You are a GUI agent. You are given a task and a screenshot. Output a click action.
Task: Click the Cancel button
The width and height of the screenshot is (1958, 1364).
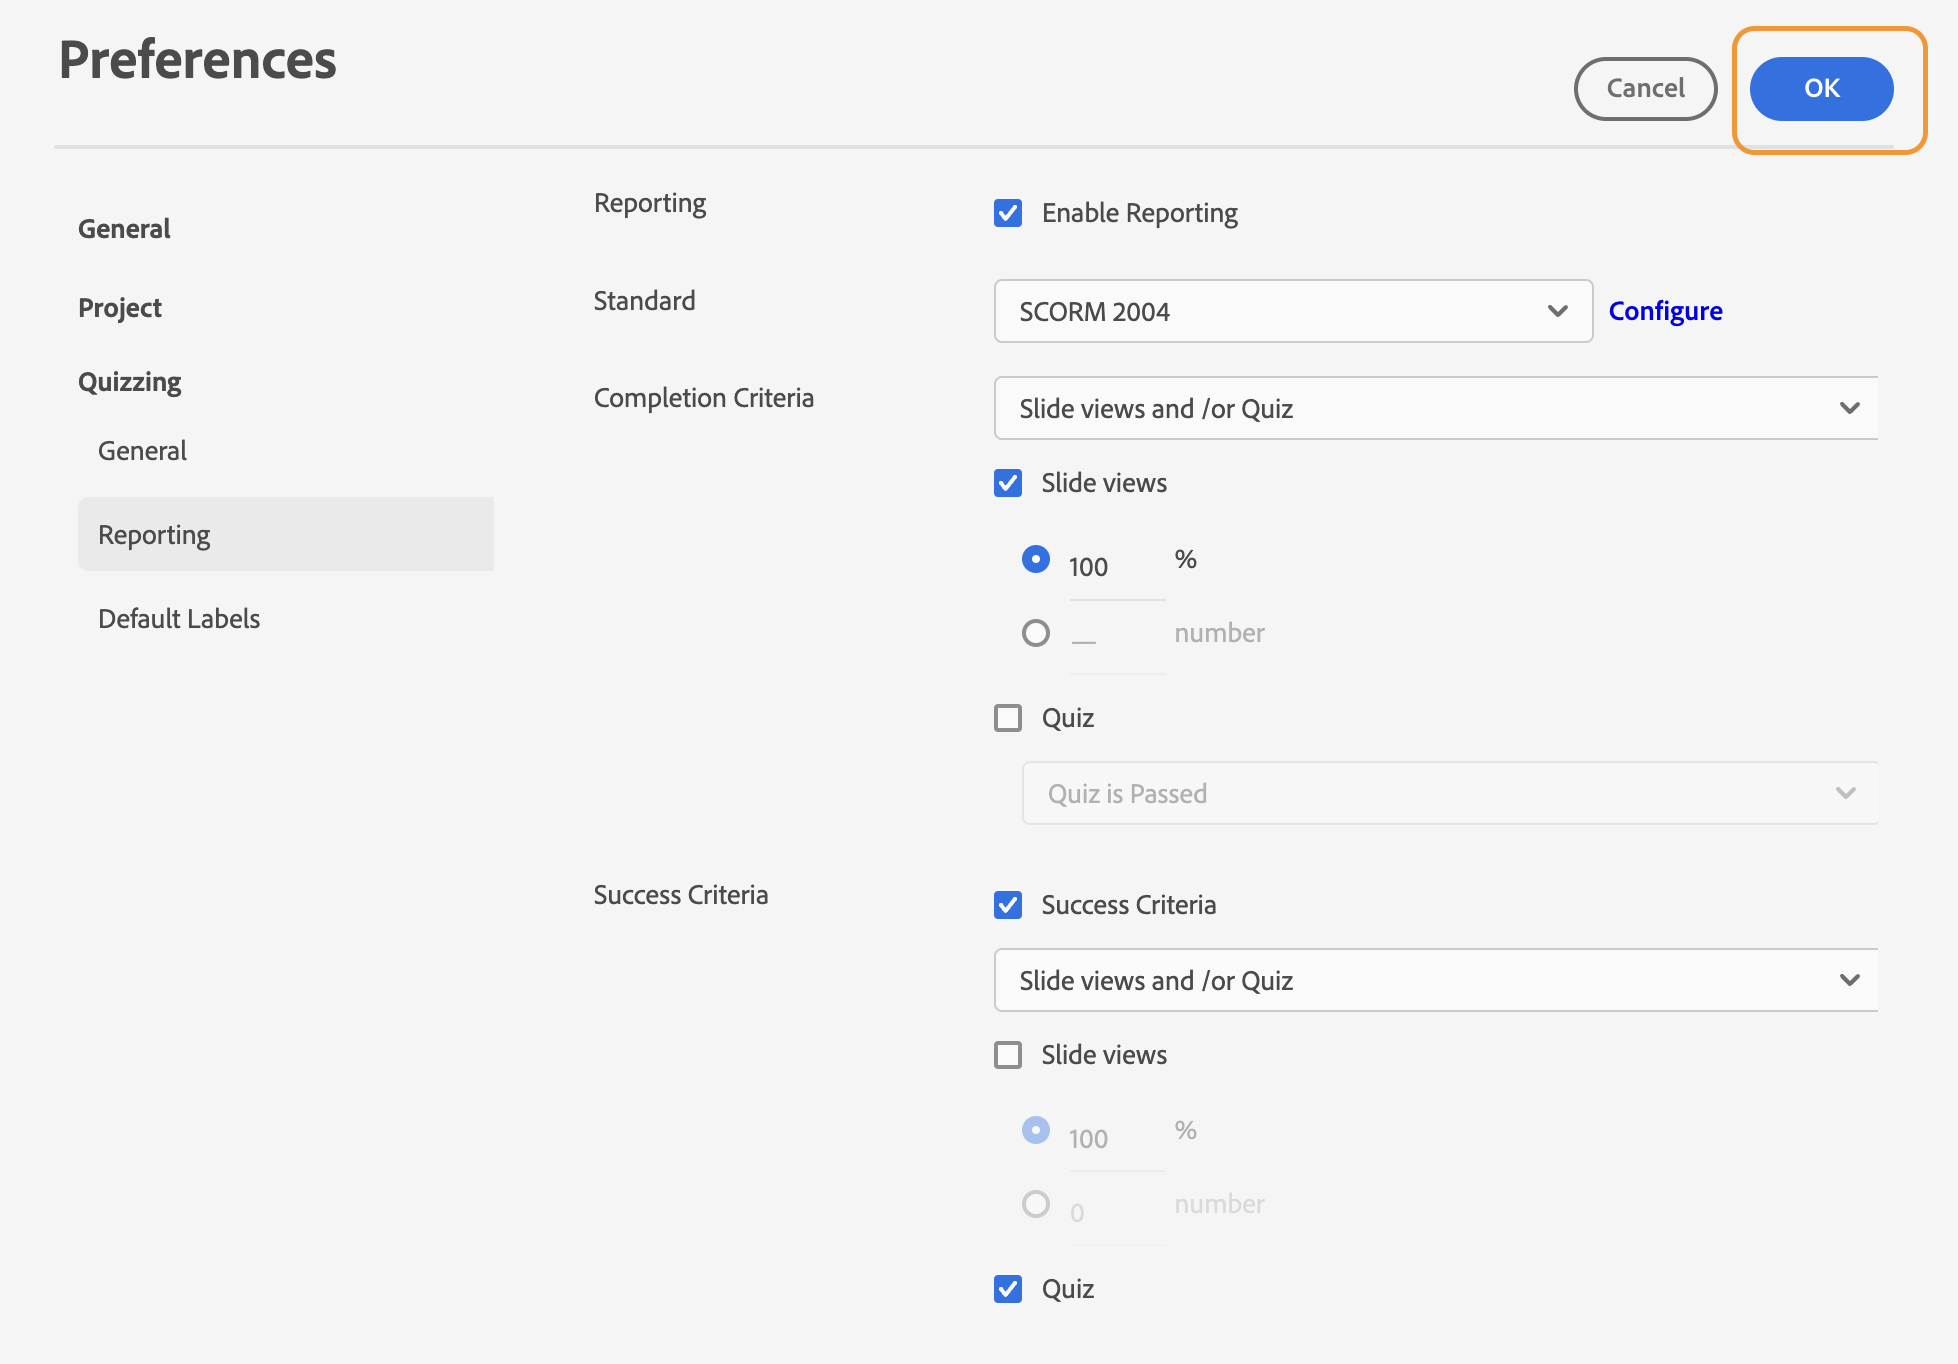pos(1644,89)
